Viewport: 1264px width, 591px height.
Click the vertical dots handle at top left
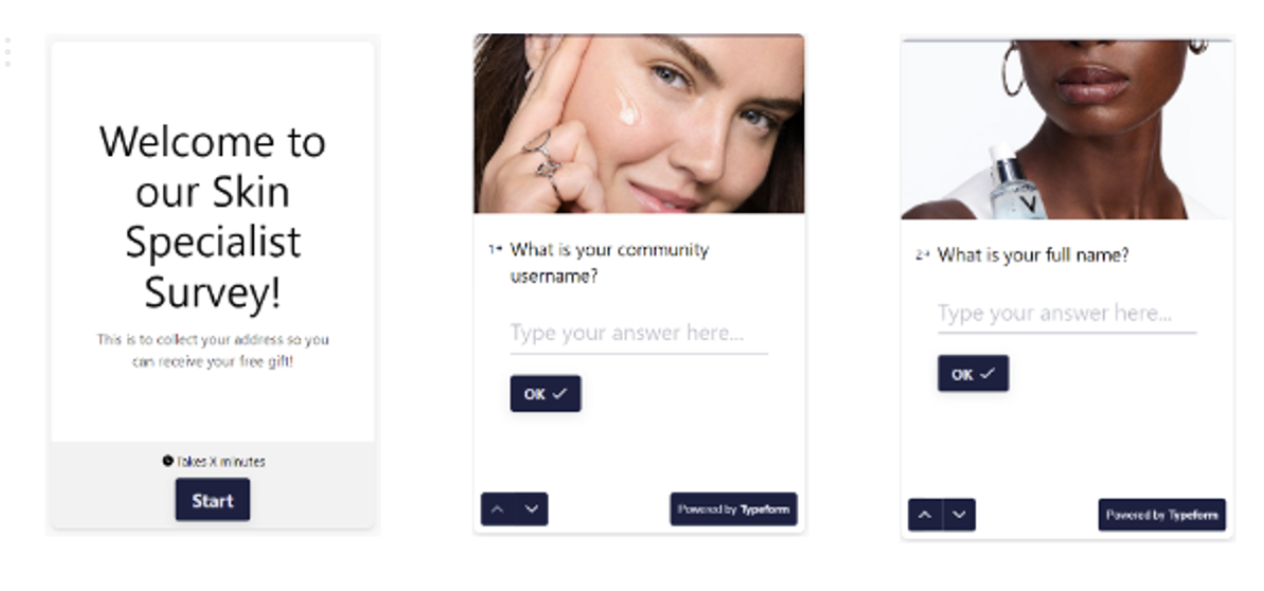8,52
